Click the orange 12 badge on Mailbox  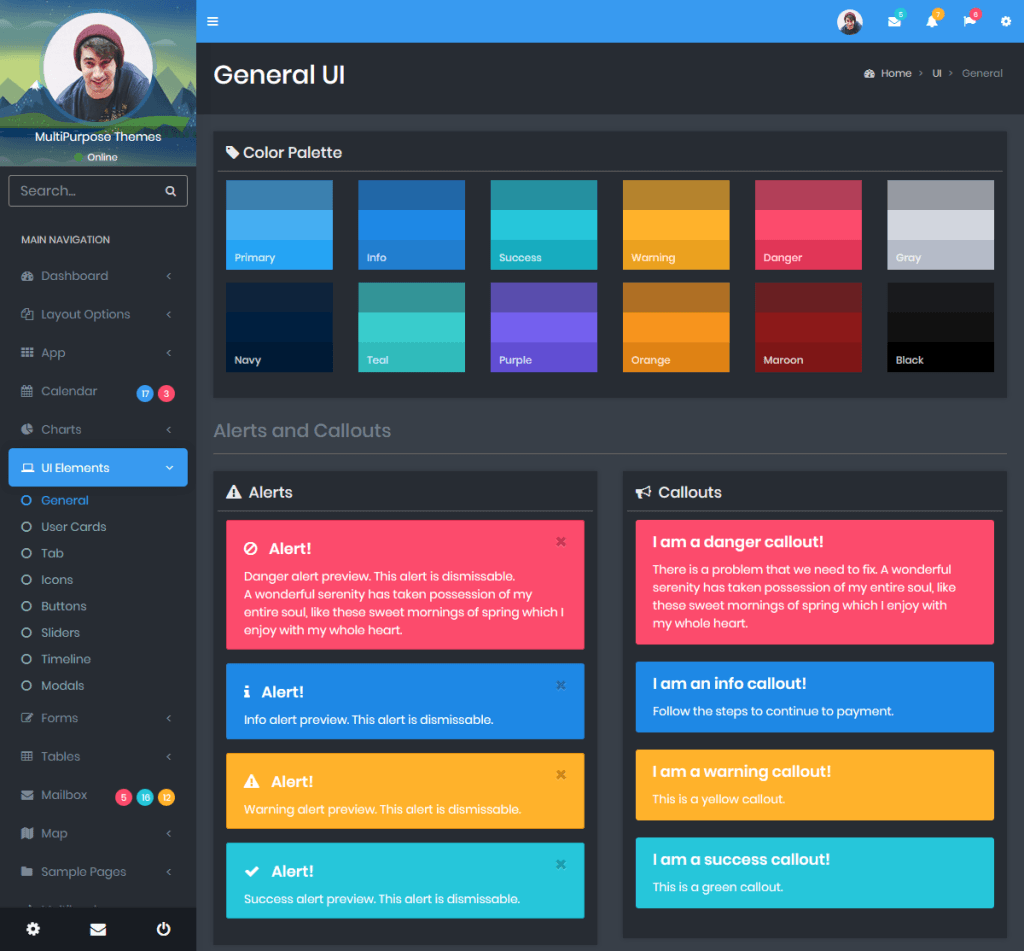[x=167, y=798]
